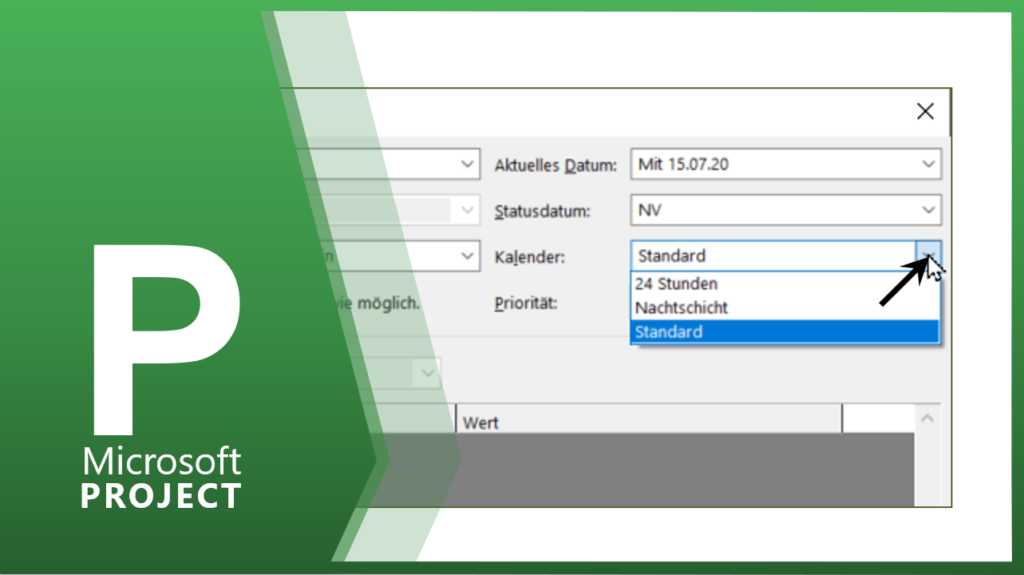Expand the Statusdatum dropdown arrow
The width and height of the screenshot is (1024, 575).
(x=928, y=210)
